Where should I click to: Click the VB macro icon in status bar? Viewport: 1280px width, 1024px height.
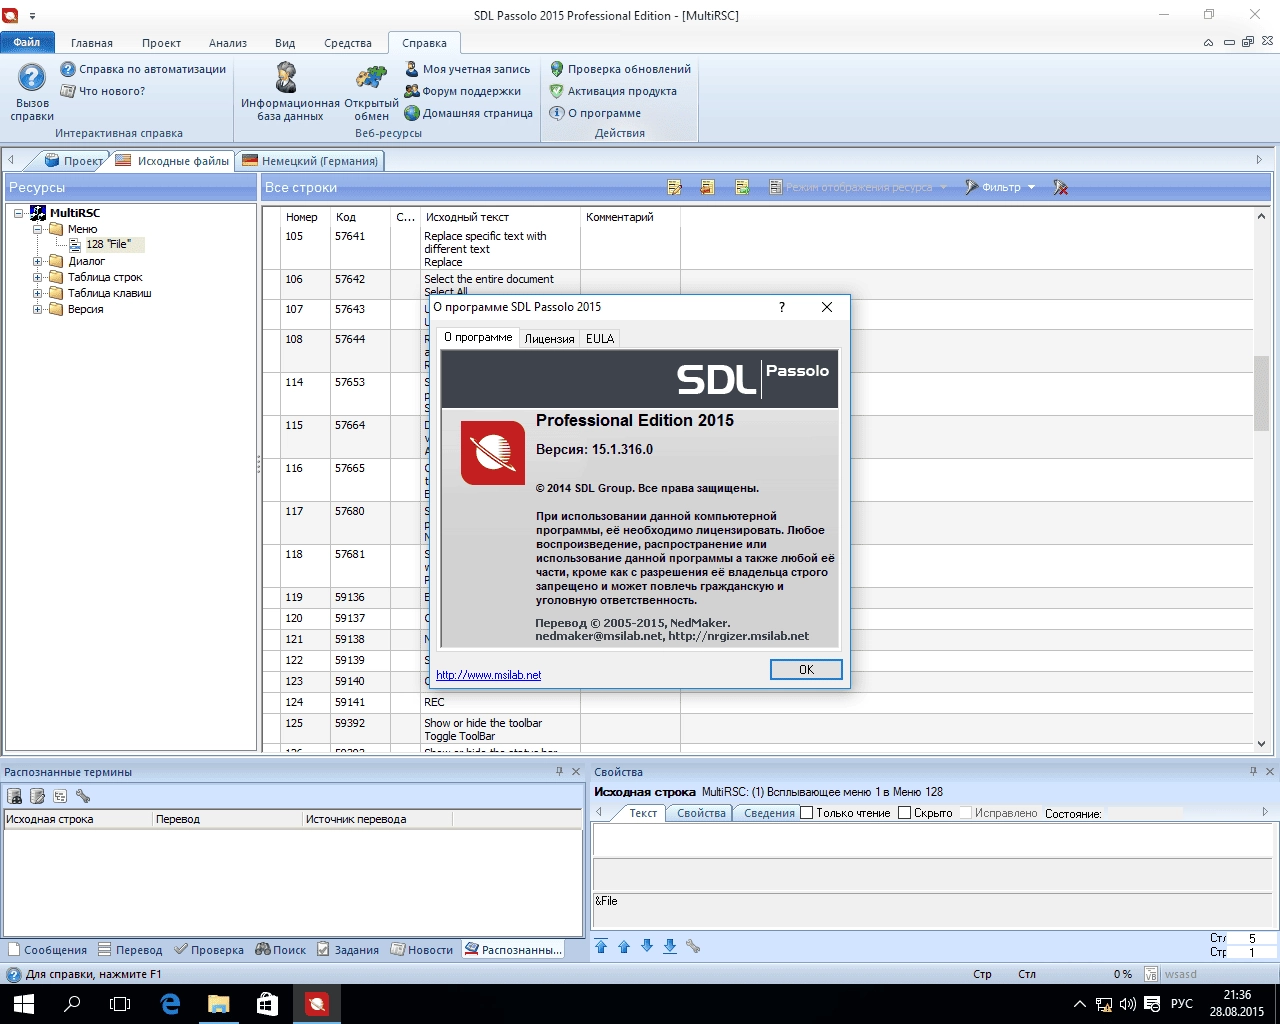click(x=1152, y=974)
